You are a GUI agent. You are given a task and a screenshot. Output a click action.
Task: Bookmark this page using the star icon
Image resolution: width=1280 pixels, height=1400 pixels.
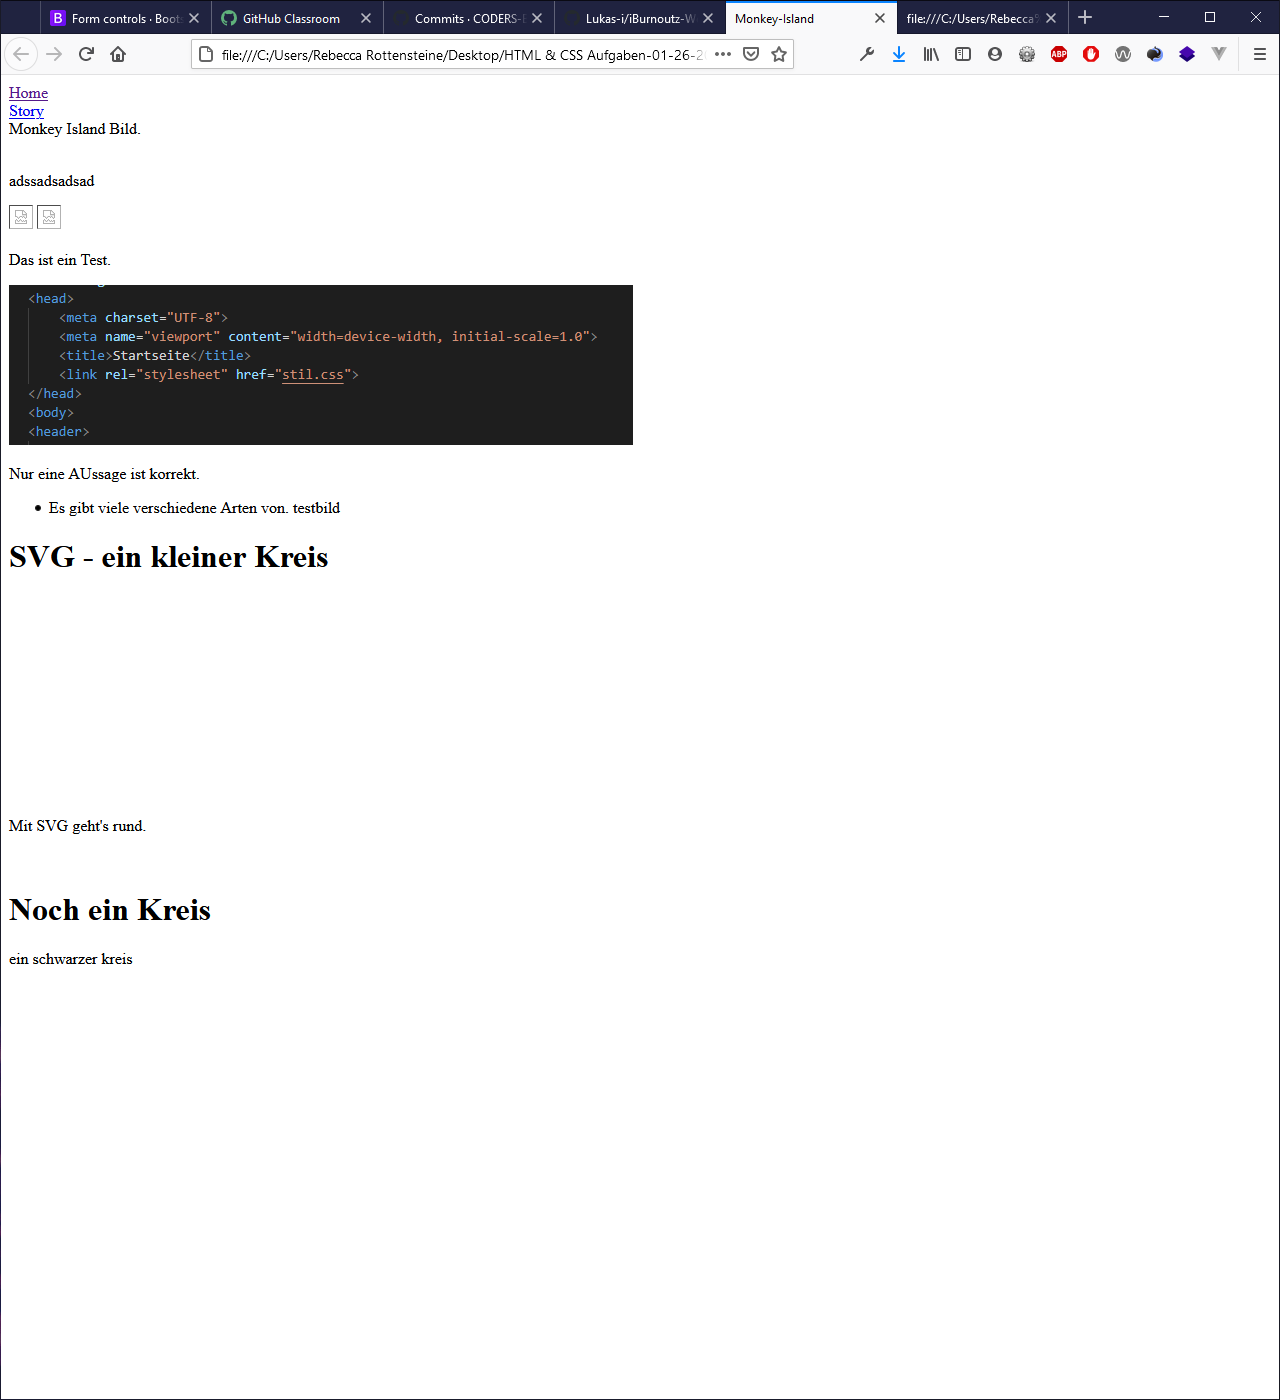779,54
